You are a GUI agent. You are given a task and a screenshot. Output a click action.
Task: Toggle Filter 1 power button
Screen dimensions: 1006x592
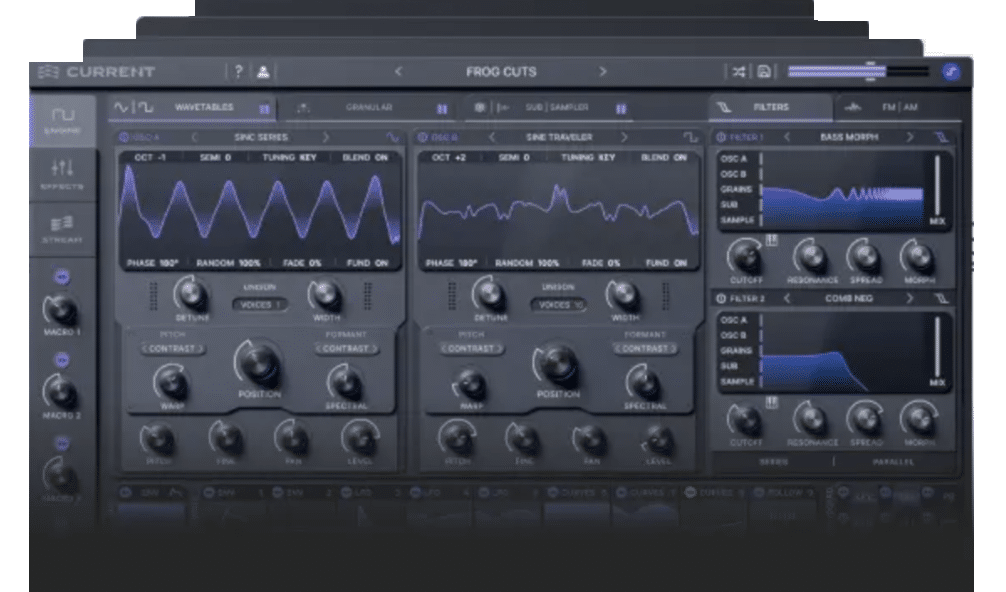click(721, 137)
